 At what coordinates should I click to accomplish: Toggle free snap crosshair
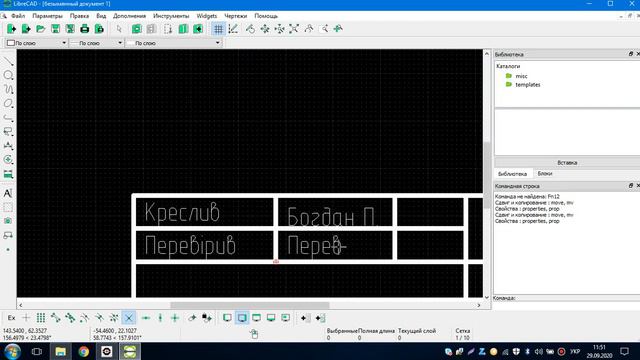click(x=26, y=318)
